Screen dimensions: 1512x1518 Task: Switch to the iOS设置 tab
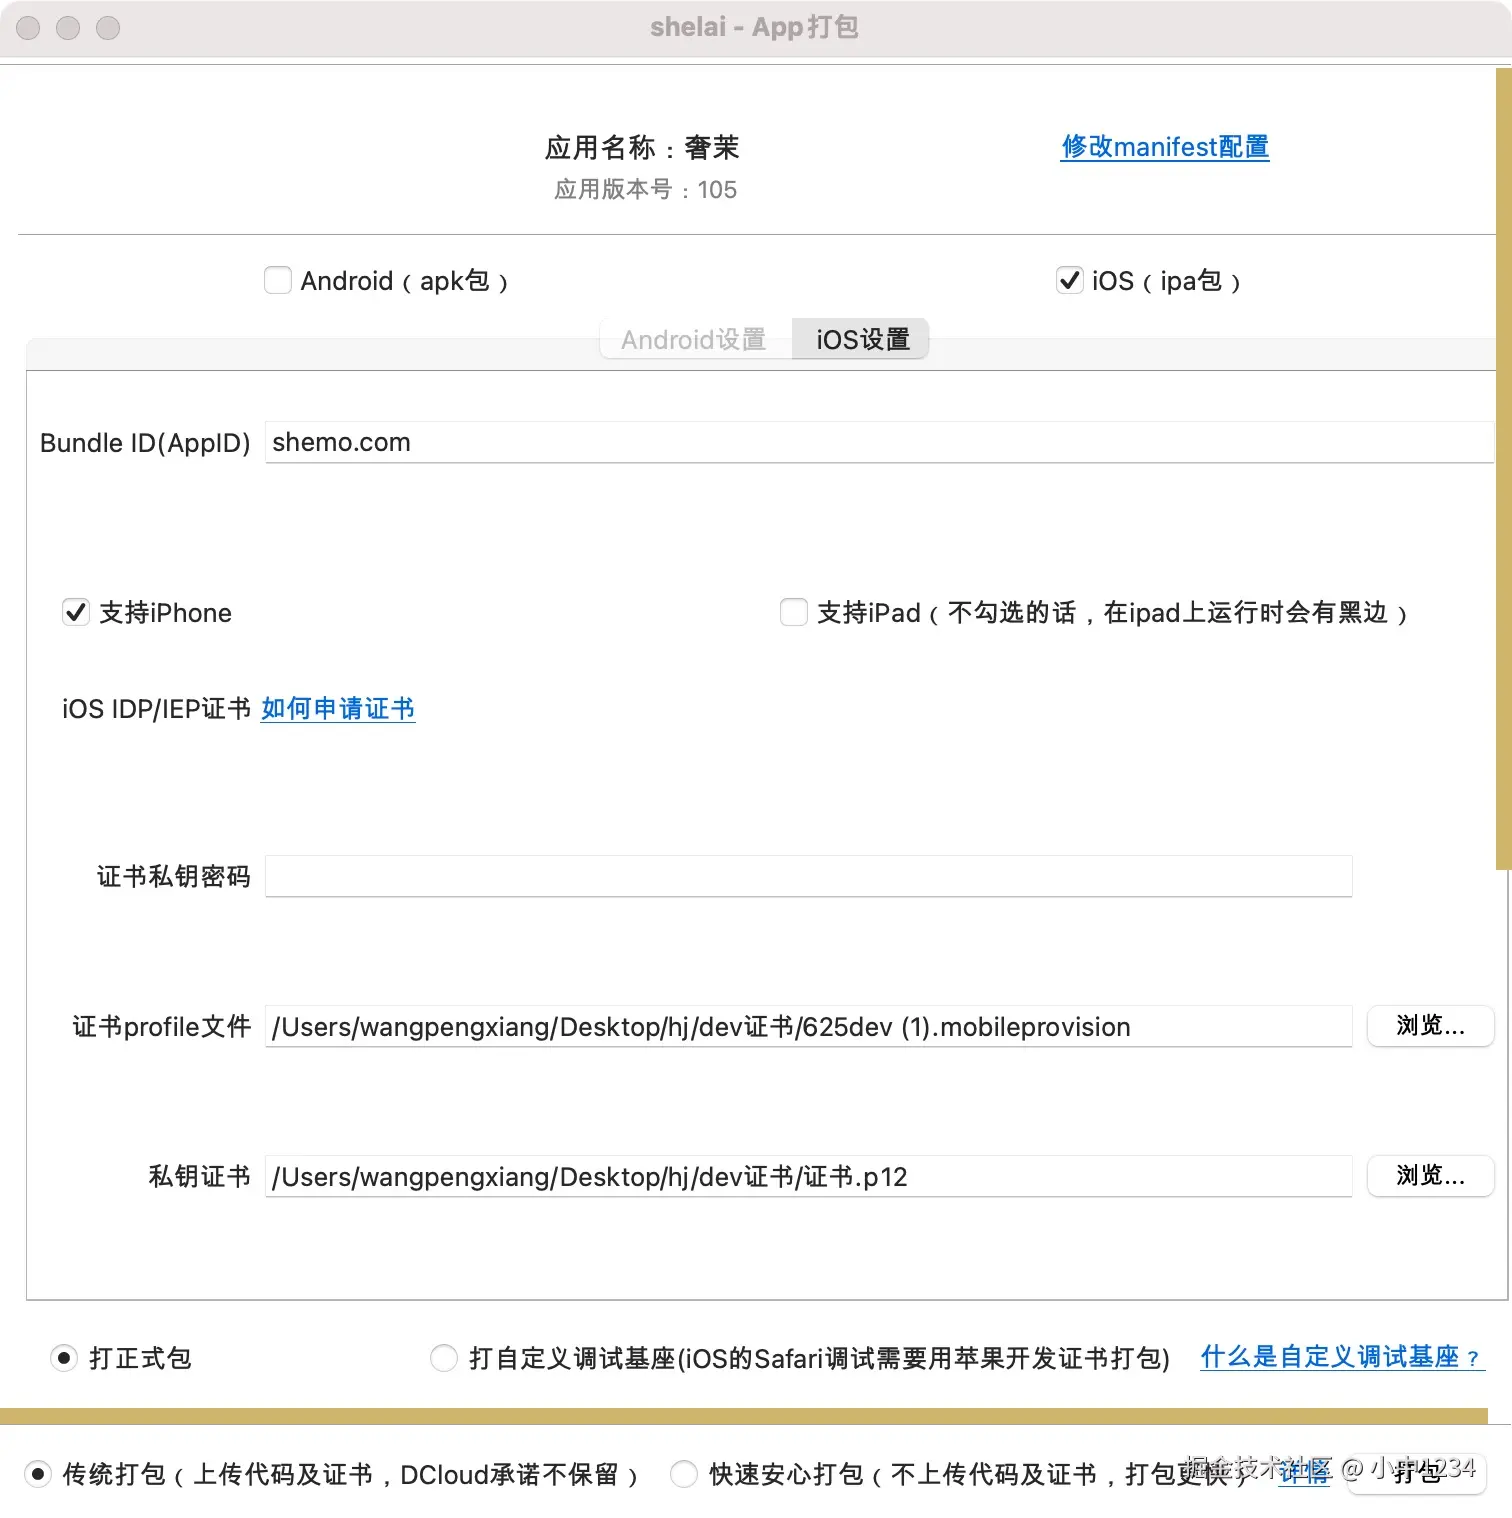click(x=862, y=339)
